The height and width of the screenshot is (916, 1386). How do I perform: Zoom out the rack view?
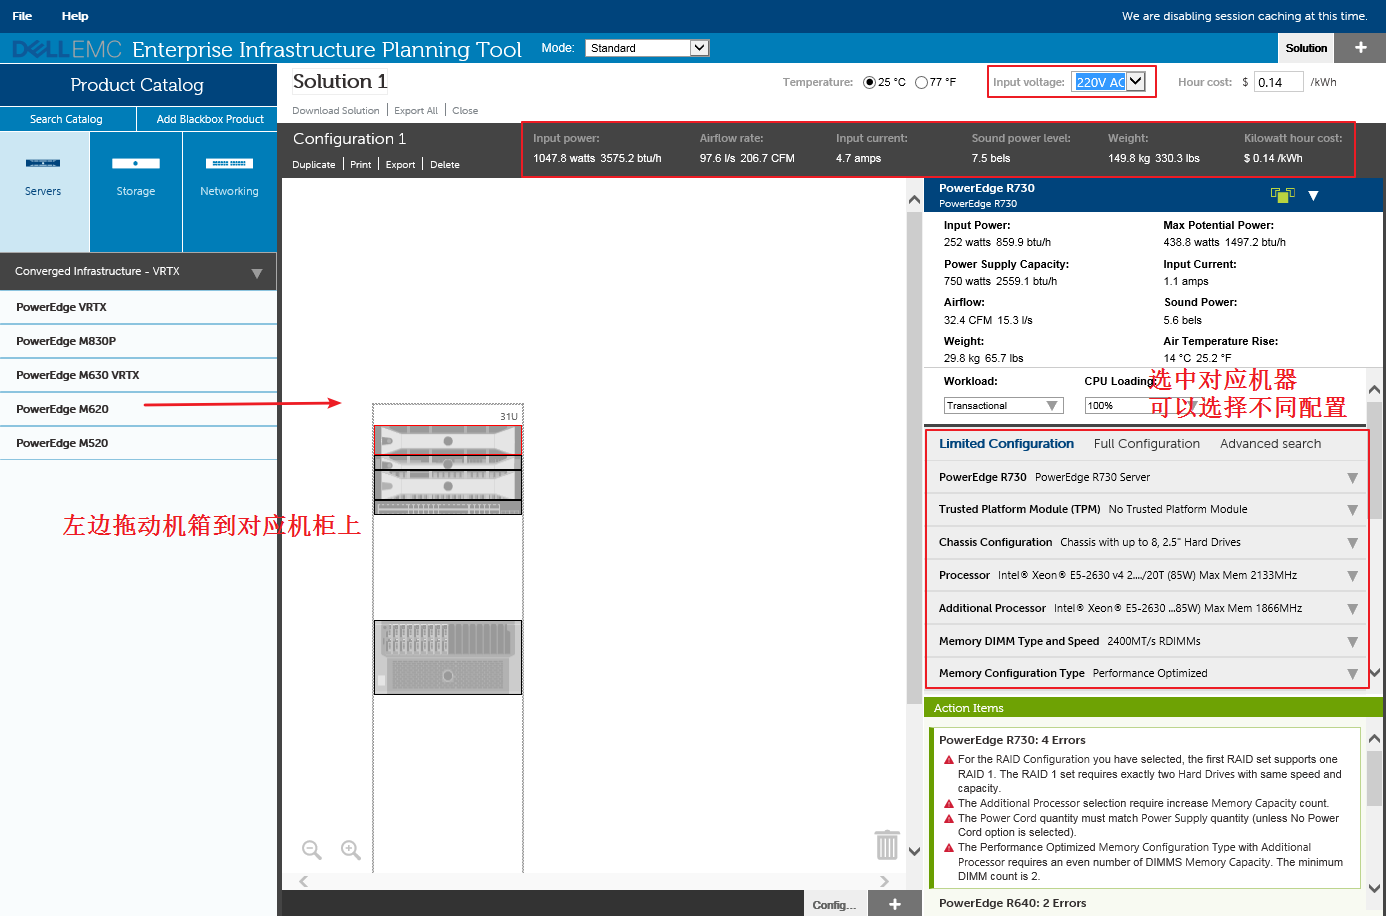point(312,850)
